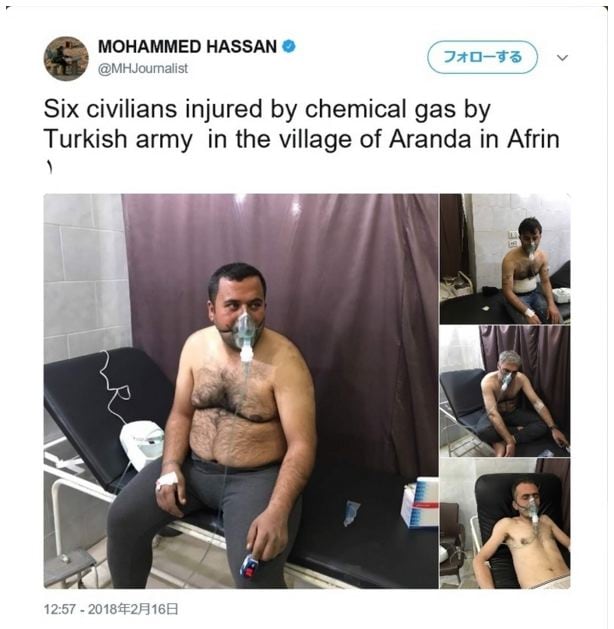
Task: Click the word "Afrin" in the tweet text
Action: (x=533, y=139)
